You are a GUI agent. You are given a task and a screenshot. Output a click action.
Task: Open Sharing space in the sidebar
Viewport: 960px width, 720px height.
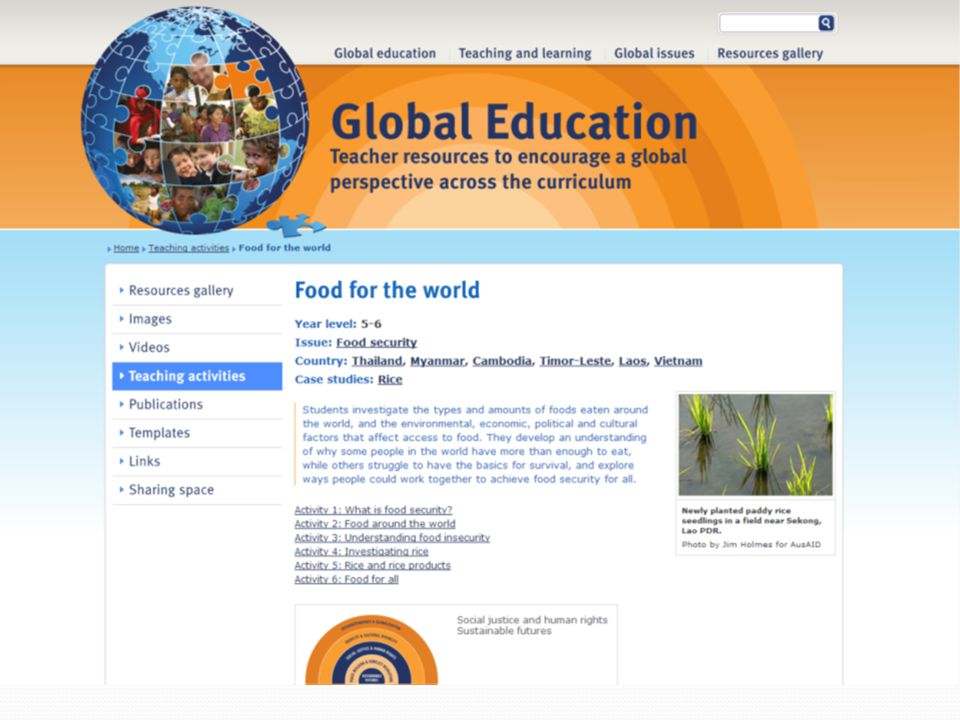pos(197,490)
